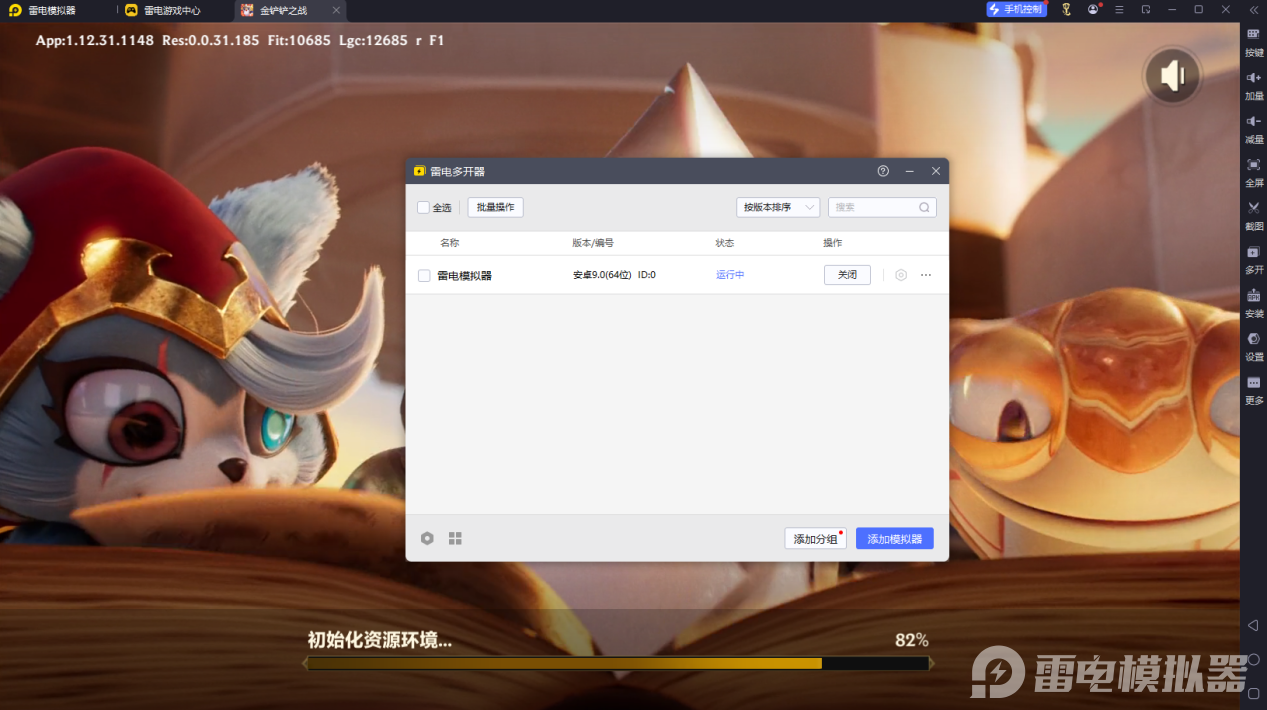Switch to 金铲铲之战 tab
This screenshot has height=710, width=1267.
click(283, 10)
